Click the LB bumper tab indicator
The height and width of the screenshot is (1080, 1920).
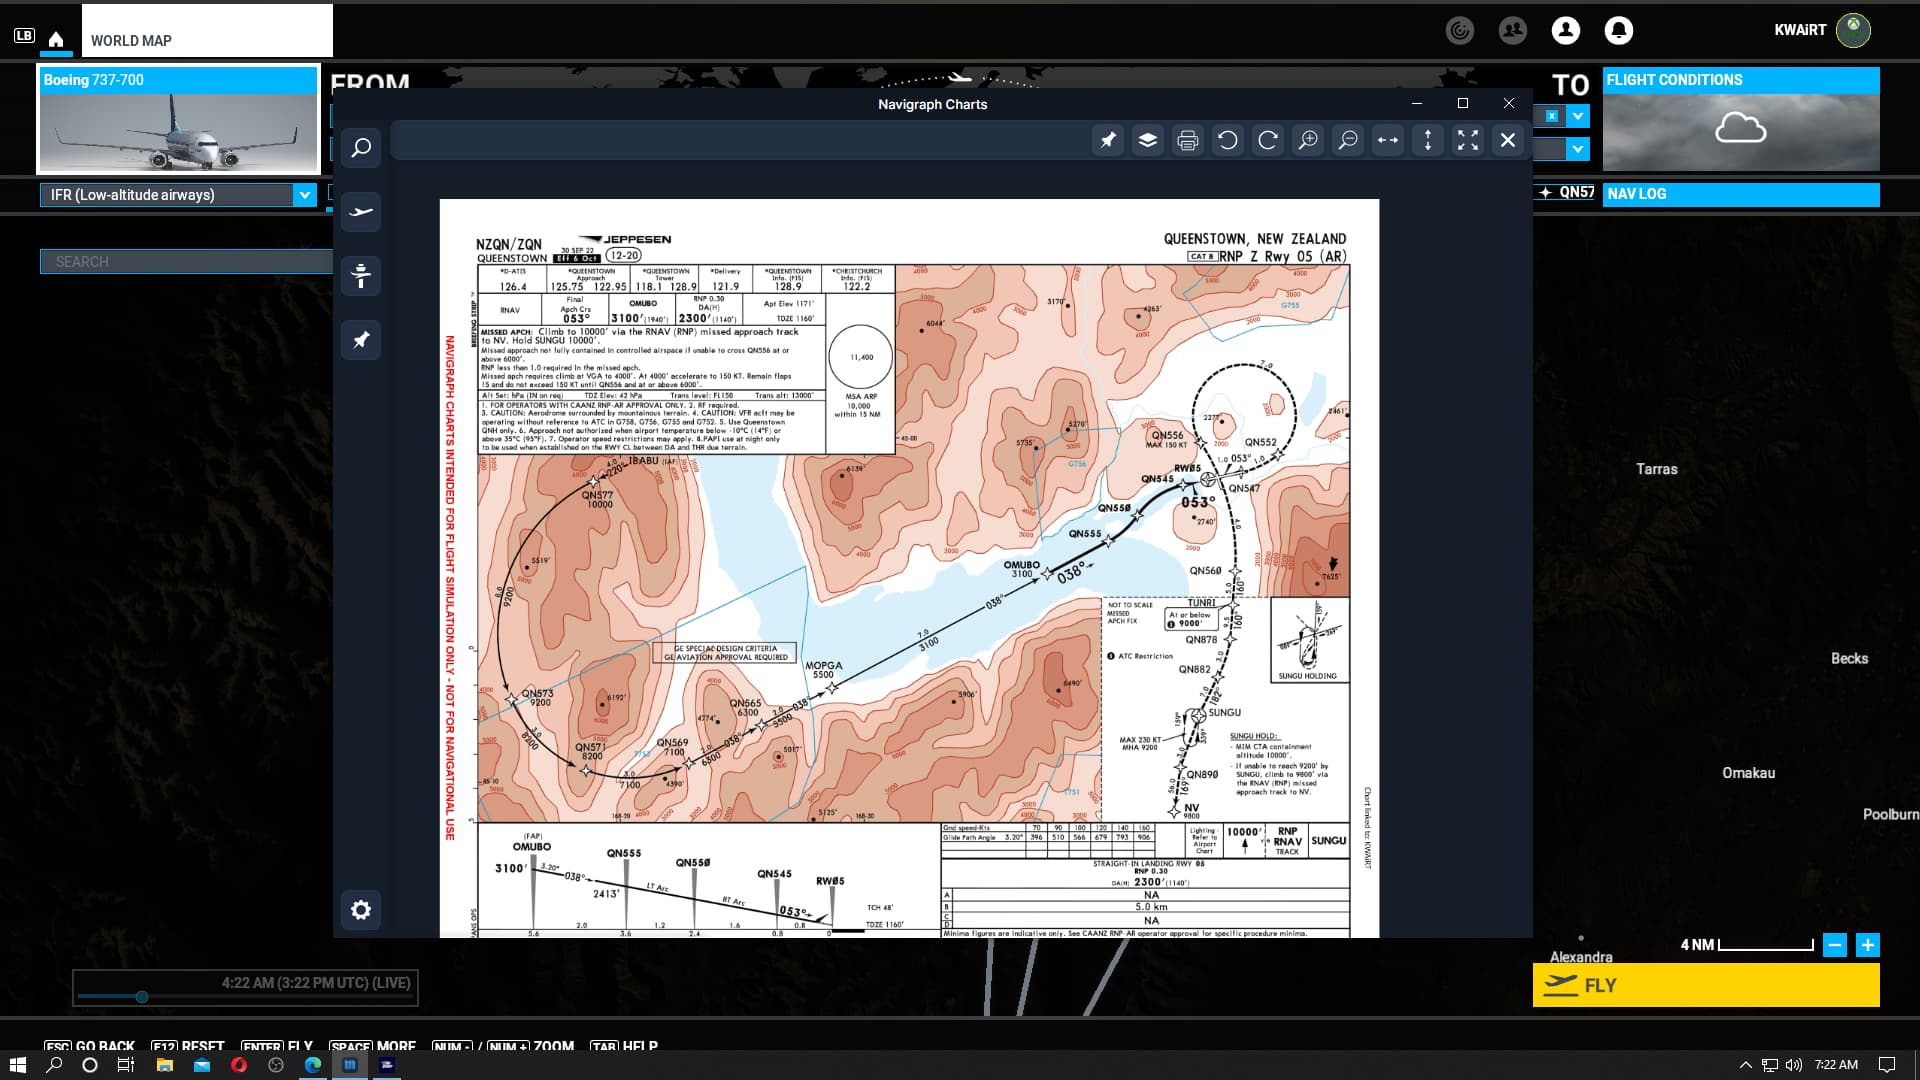24,36
